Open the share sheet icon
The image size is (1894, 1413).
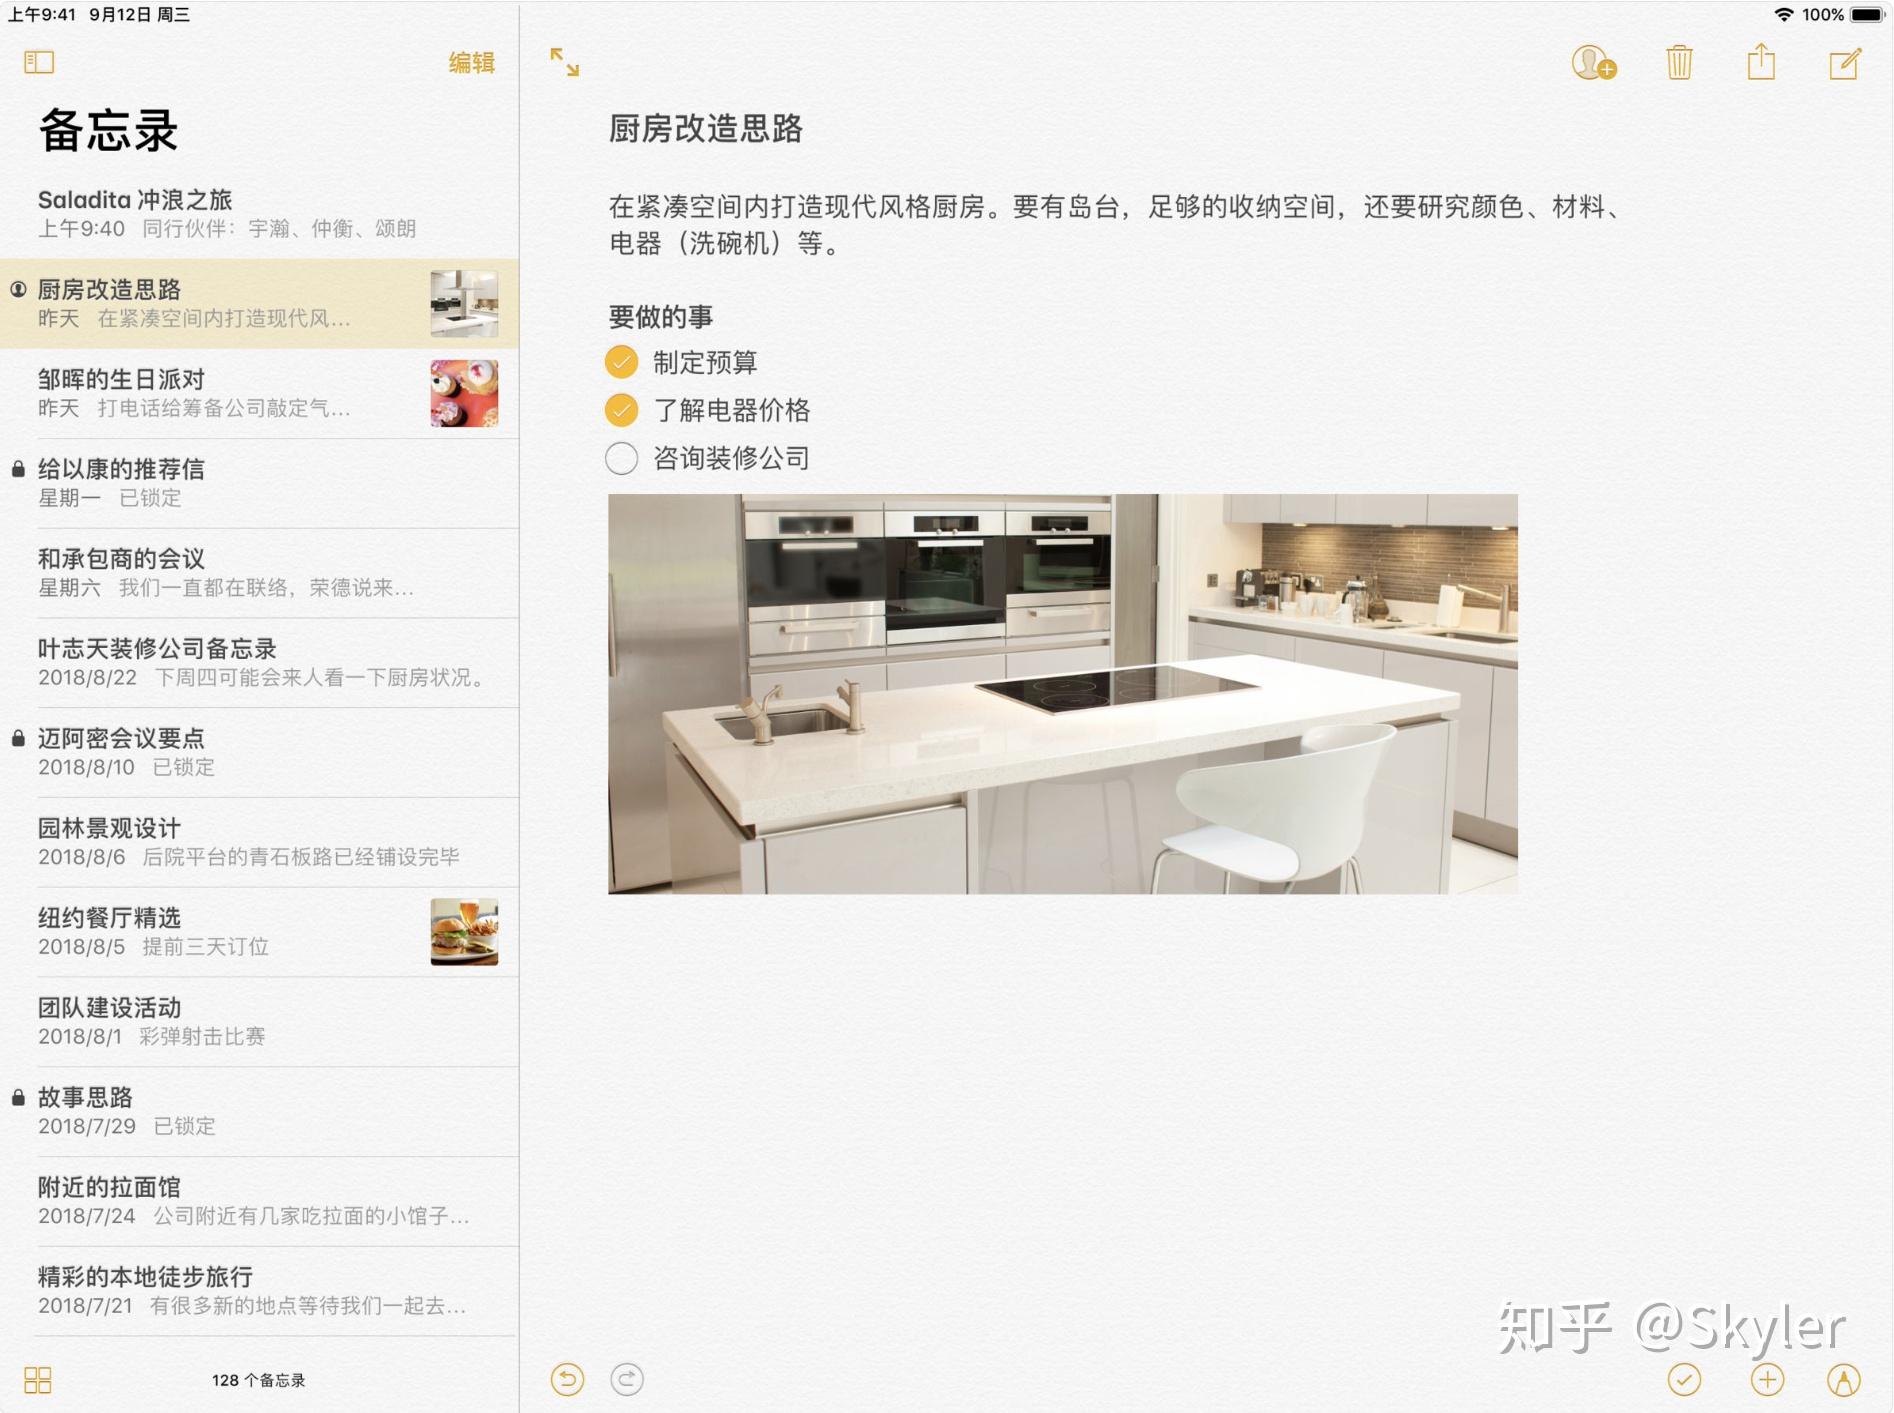click(1761, 61)
